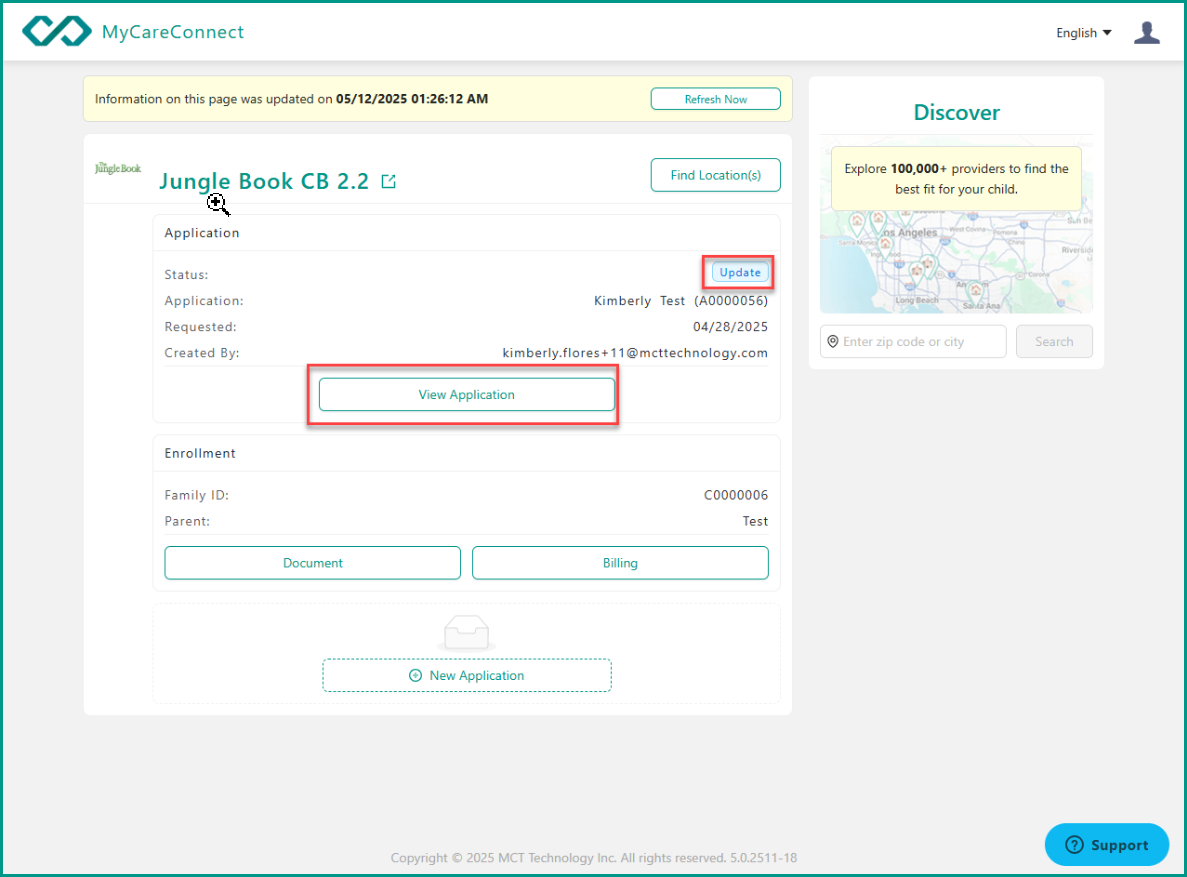Open the user profile icon
1187x877 pixels.
1147,33
